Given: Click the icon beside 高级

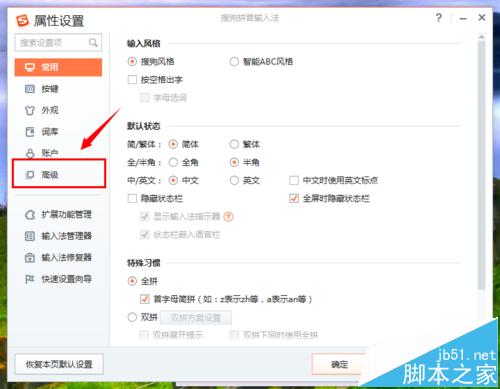Looking at the screenshot, I should pyautogui.click(x=30, y=175).
